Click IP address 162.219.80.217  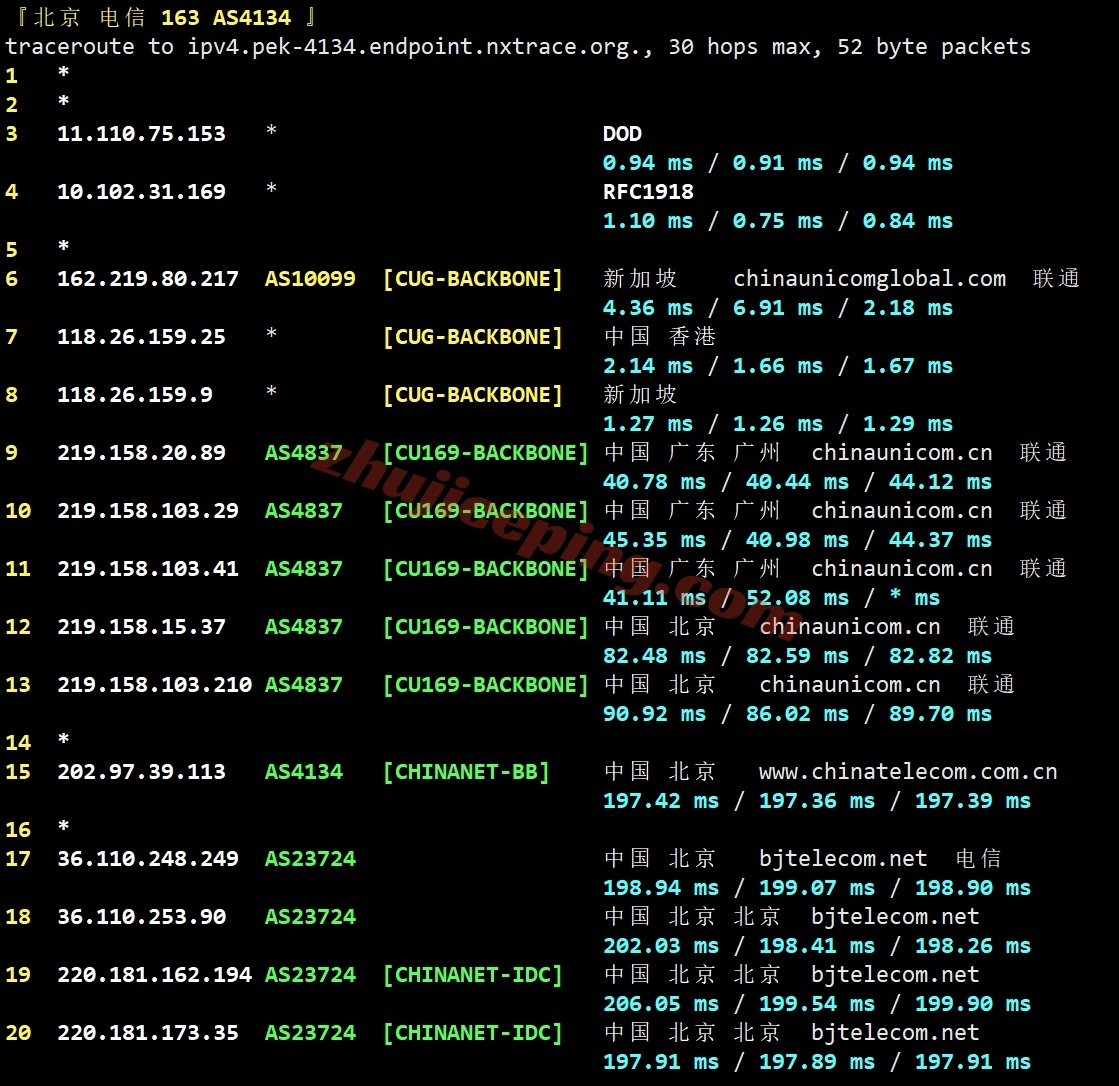148,279
